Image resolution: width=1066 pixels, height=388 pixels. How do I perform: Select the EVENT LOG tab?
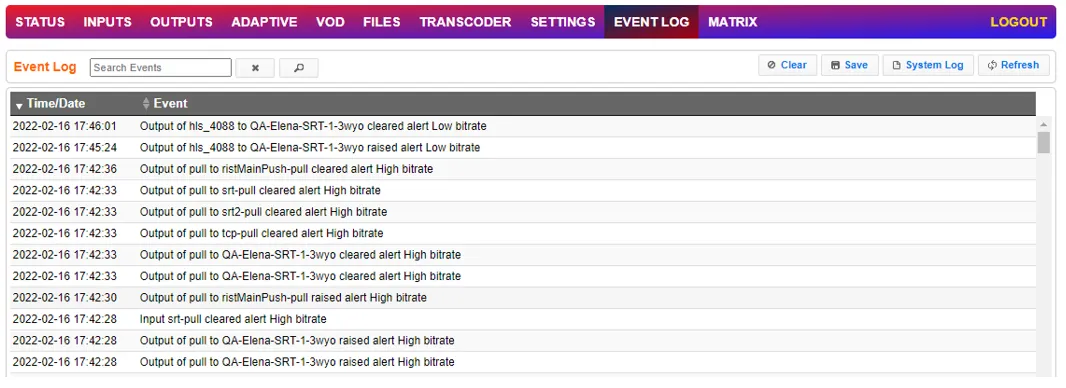point(651,22)
